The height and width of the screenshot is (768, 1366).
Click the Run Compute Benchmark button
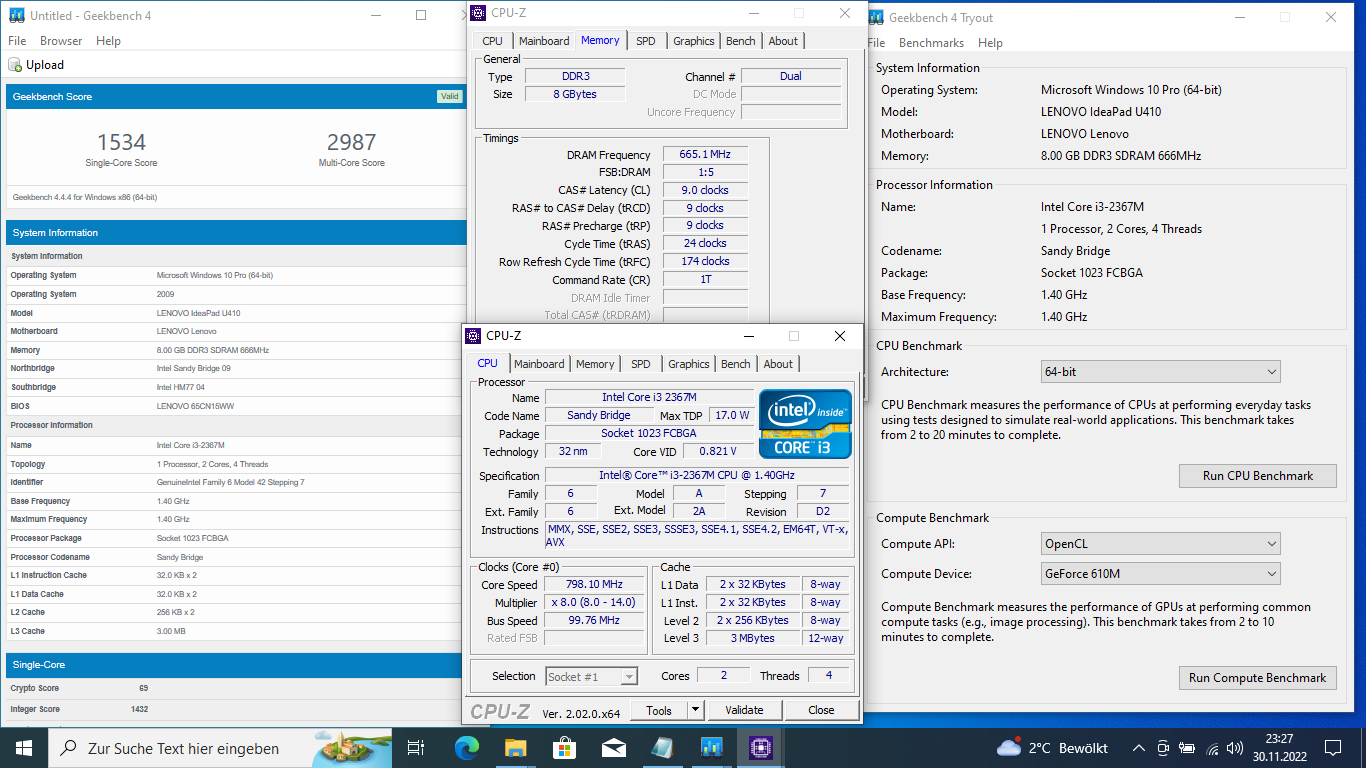[x=1258, y=678]
